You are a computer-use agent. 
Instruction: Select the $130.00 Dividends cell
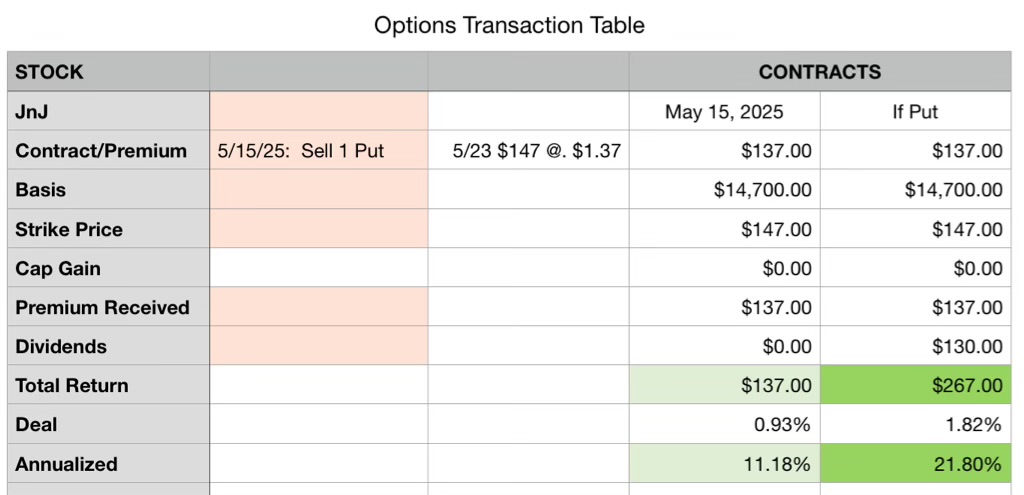point(916,346)
